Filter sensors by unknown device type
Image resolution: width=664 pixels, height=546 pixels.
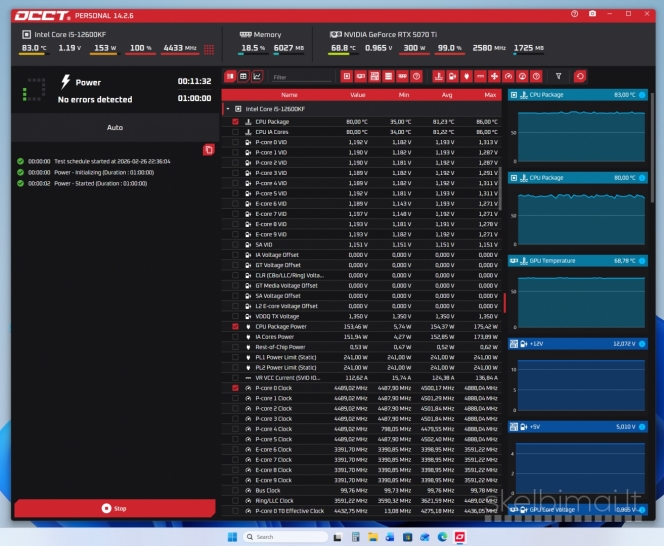click(416, 77)
